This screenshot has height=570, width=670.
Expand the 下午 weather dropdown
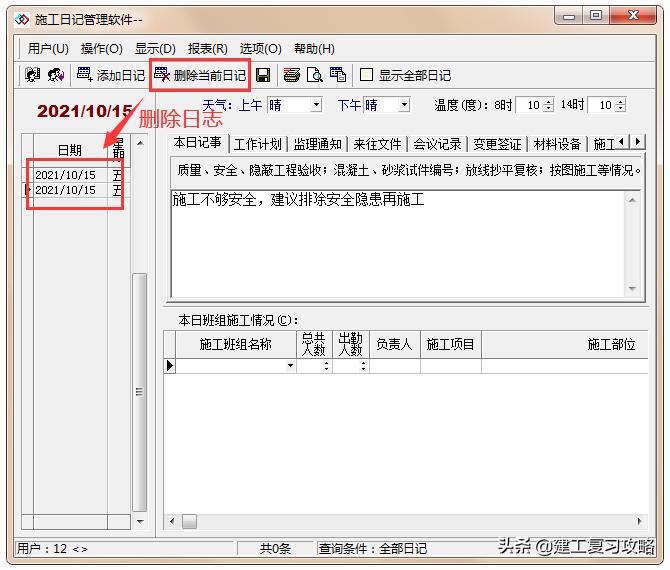(x=404, y=104)
